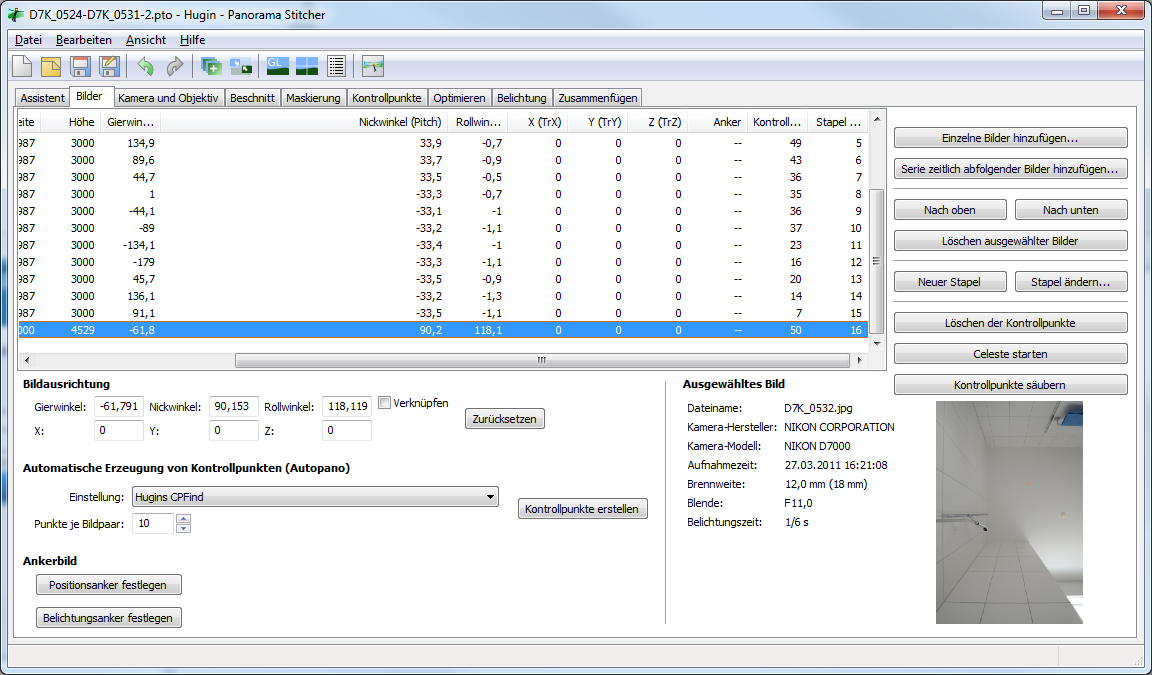This screenshot has height=675, width=1152.
Task: Click the Celeste starten button
Action: [x=1010, y=354]
